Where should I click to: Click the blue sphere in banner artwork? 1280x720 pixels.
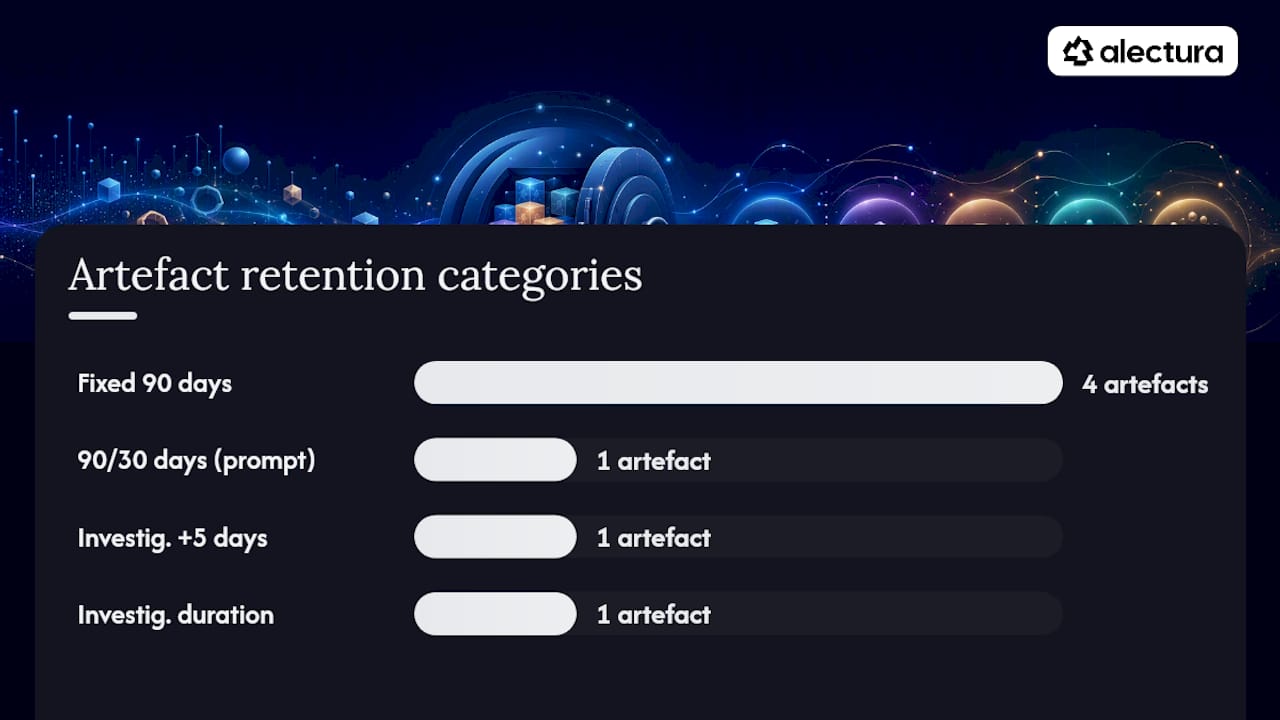coord(236,160)
